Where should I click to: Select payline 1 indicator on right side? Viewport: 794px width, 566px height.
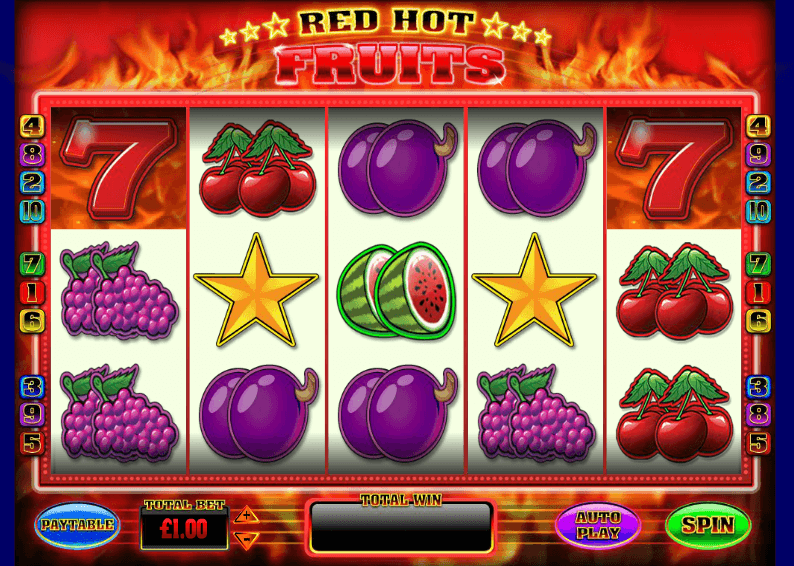tap(758, 293)
